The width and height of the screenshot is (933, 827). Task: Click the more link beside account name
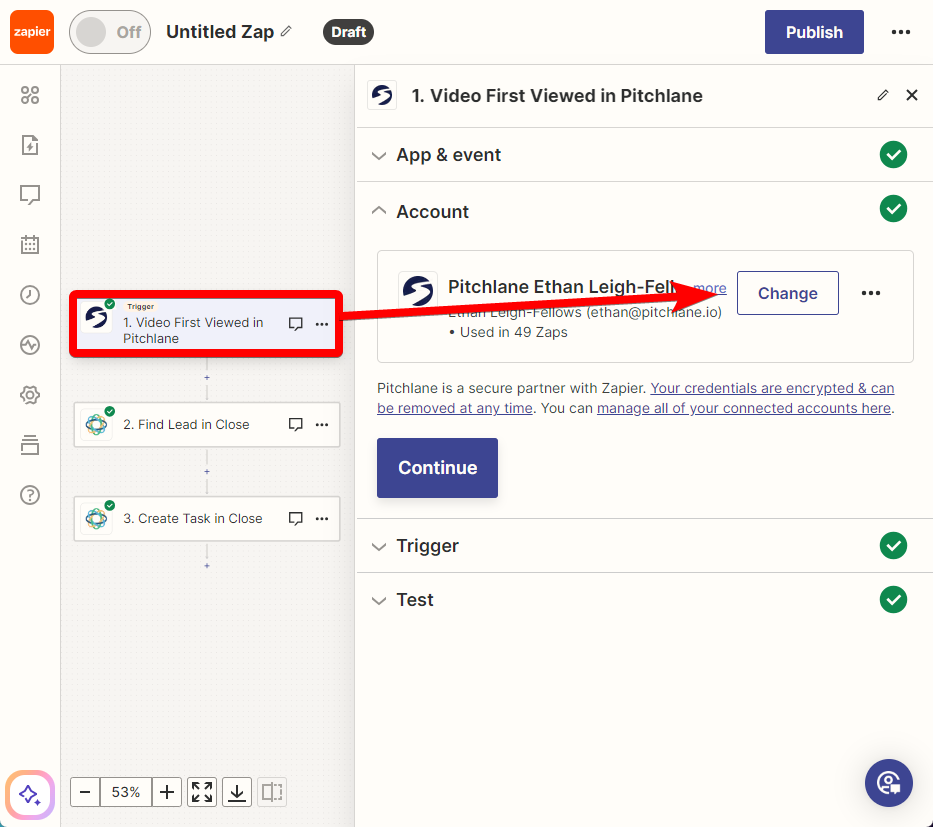pos(710,289)
